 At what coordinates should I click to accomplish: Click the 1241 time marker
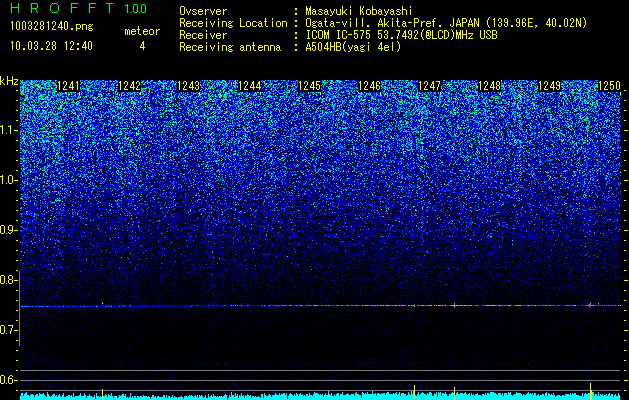[x=69, y=86]
